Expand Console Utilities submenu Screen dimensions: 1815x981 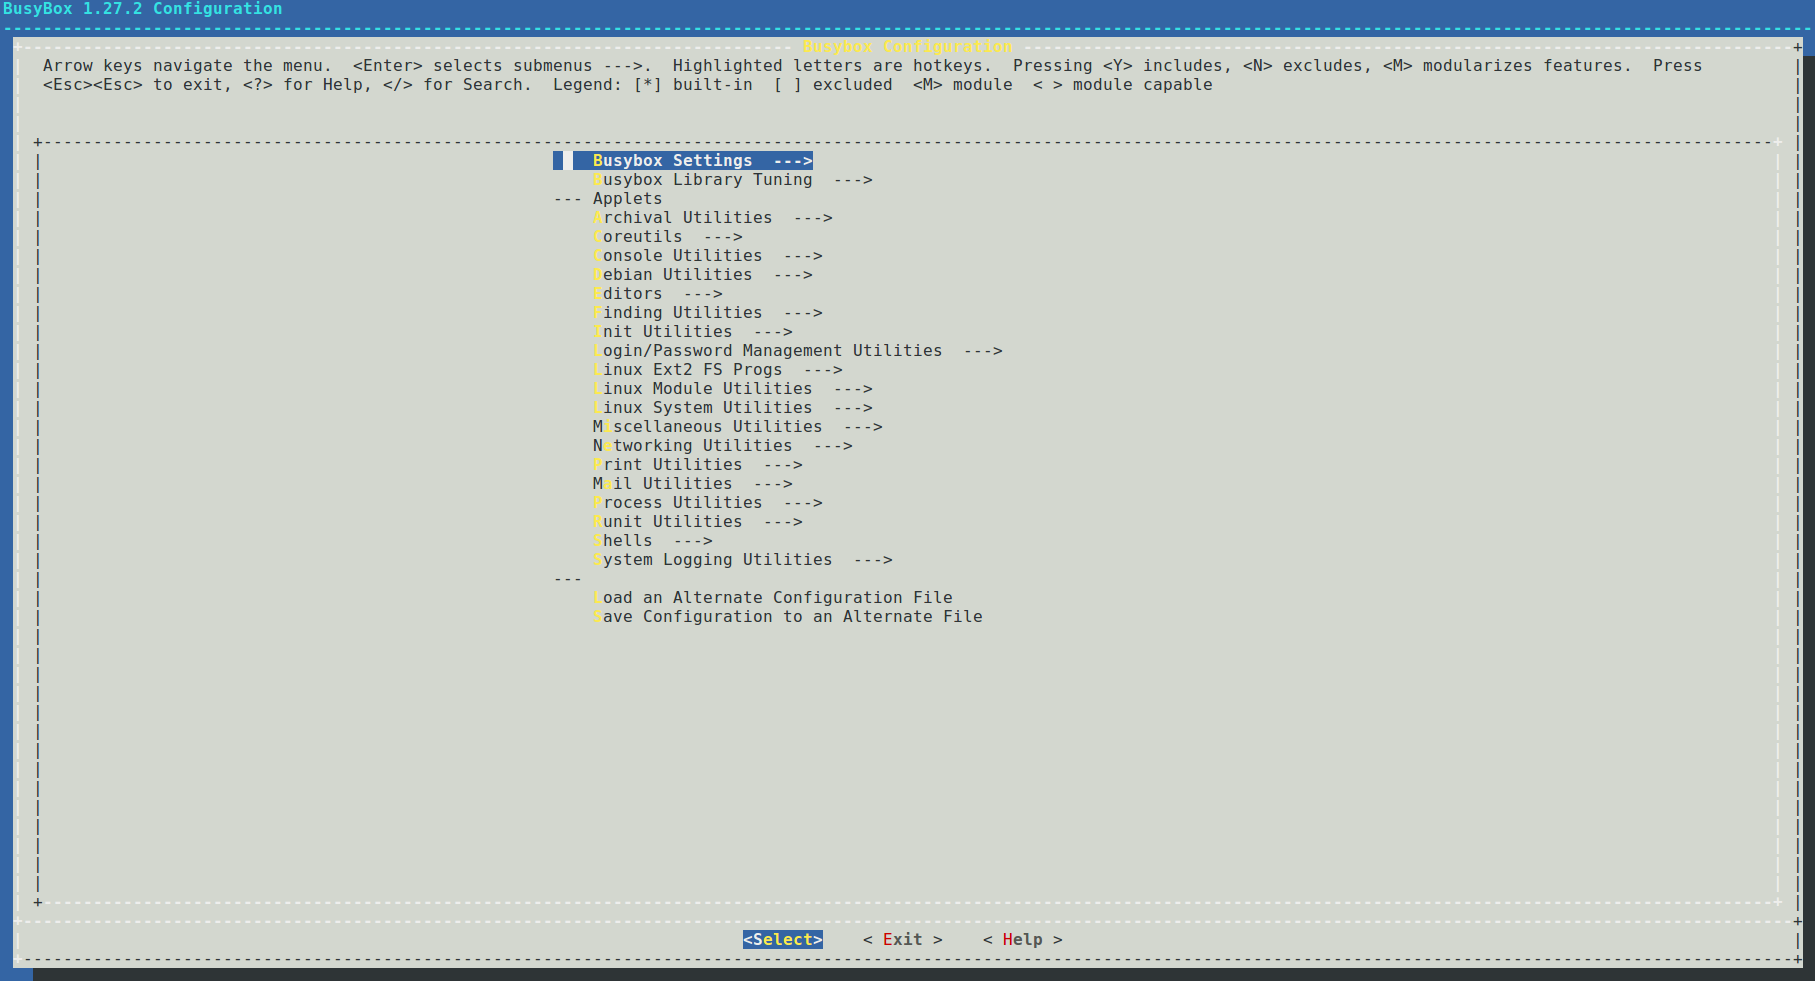pos(707,256)
